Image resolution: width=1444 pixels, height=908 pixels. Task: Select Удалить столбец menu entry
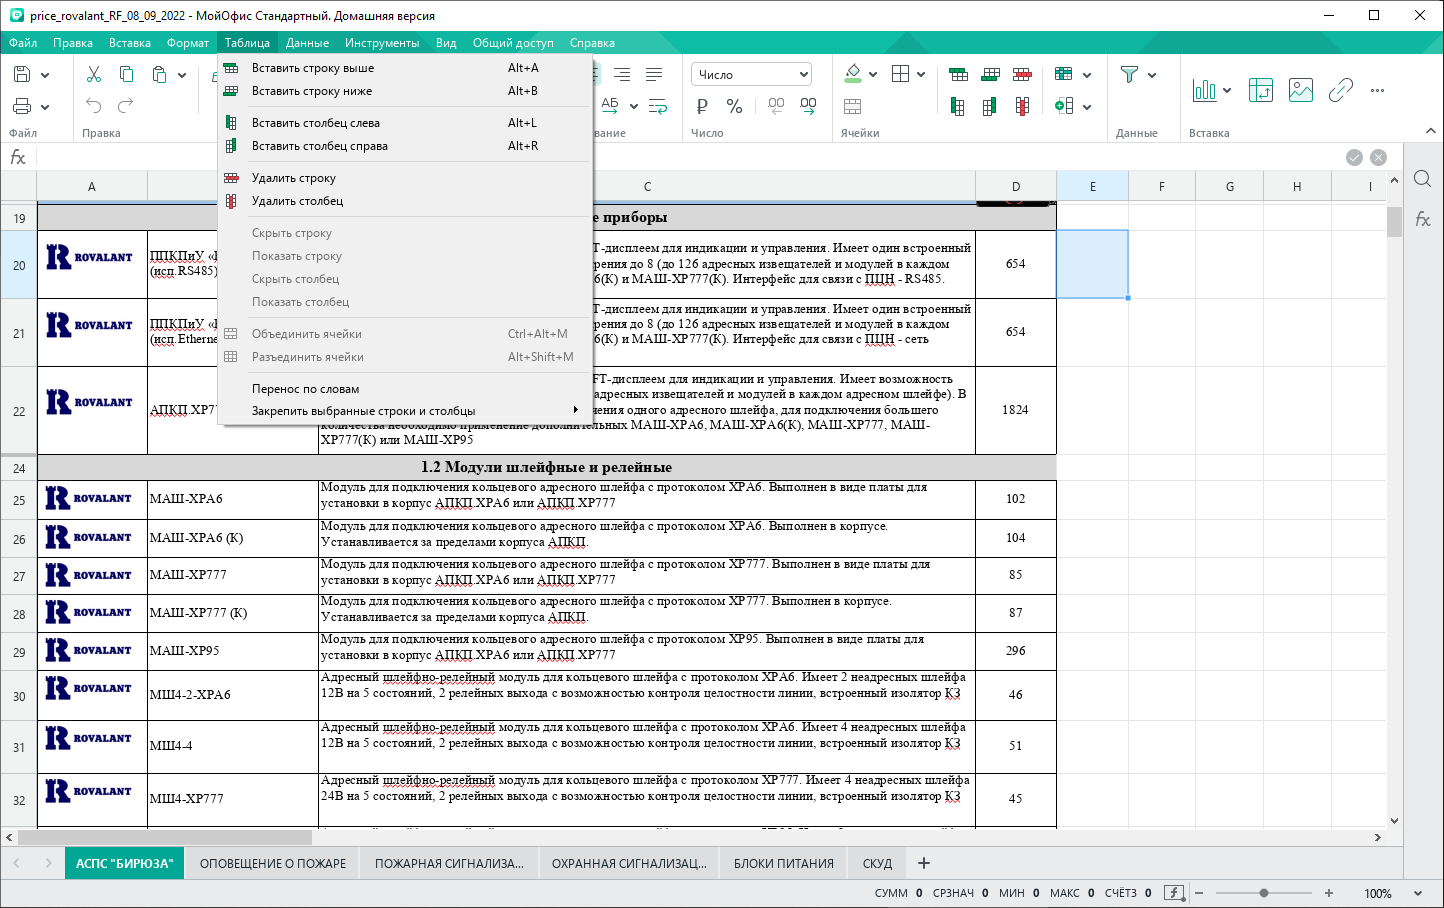(297, 201)
